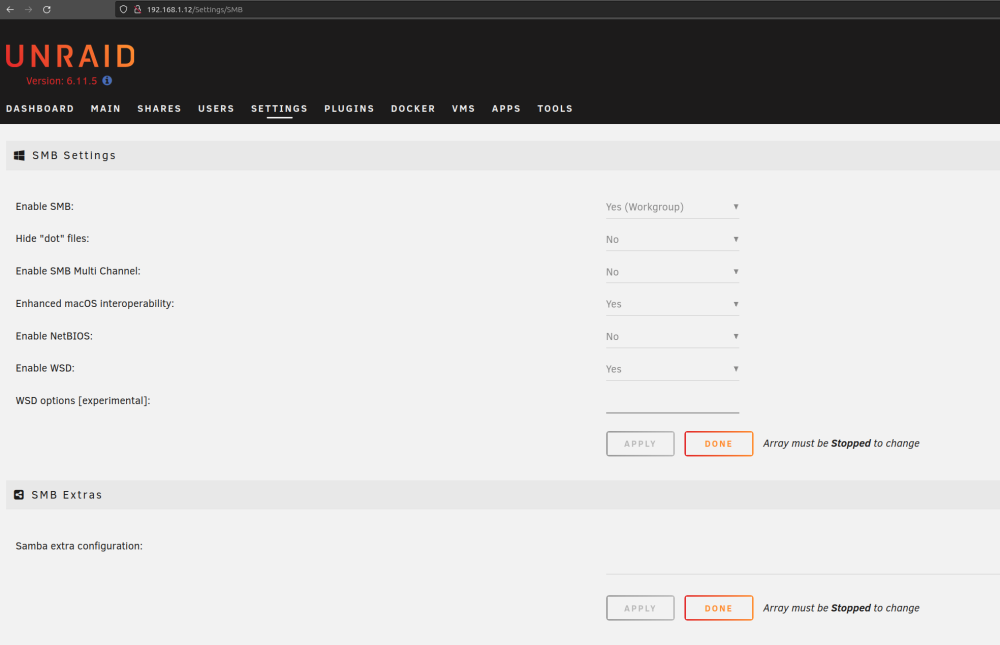The height and width of the screenshot is (645, 1000).
Task: Click the insecure padlock icon in address bar
Action: (x=137, y=10)
